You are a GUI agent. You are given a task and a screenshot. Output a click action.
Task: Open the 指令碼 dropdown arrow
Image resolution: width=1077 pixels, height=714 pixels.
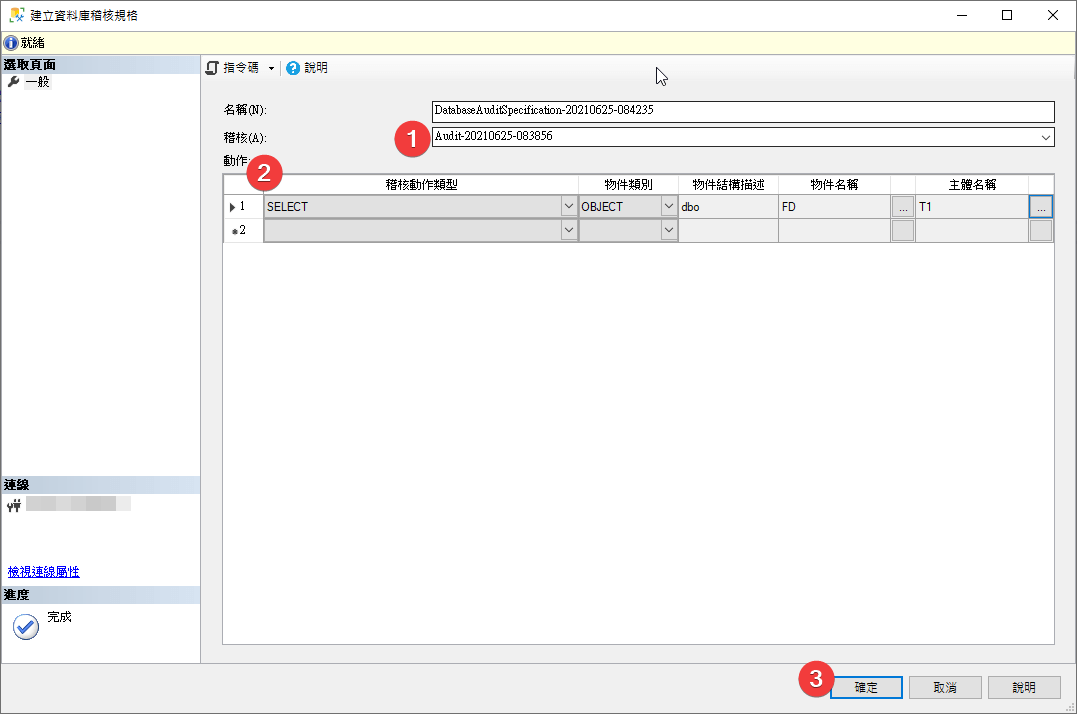point(271,69)
